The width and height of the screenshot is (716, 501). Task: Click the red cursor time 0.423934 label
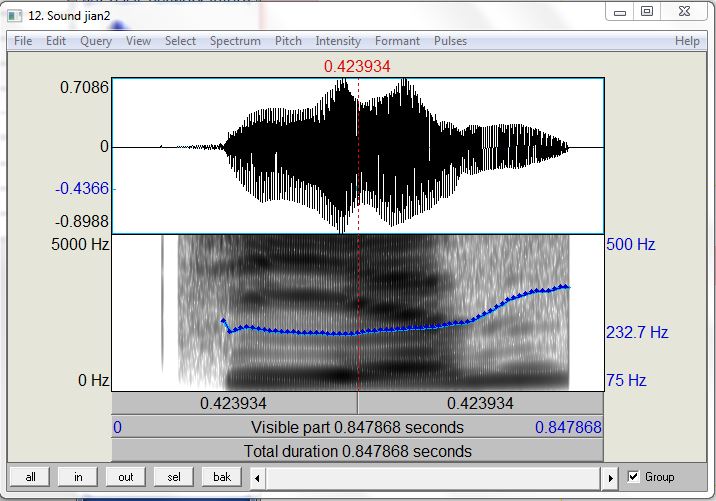357,67
